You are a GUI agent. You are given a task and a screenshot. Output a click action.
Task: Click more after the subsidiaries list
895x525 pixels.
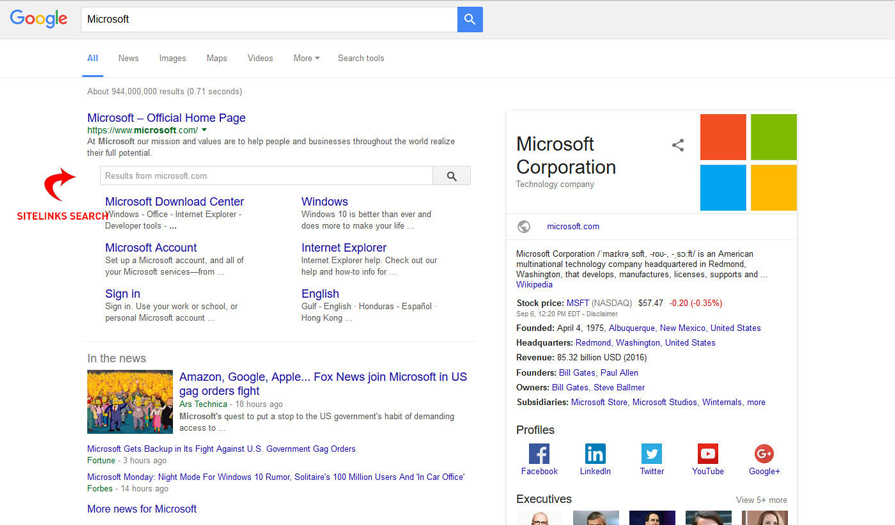(756, 402)
